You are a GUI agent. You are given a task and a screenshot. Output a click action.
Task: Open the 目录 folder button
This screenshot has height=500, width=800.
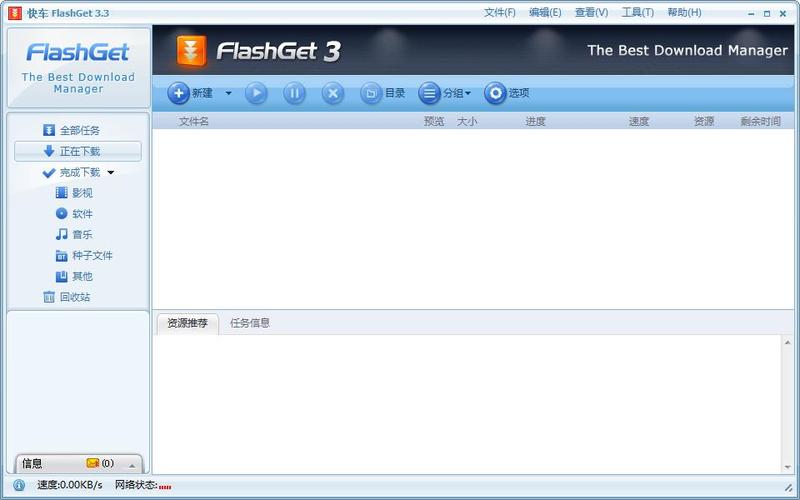click(383, 93)
